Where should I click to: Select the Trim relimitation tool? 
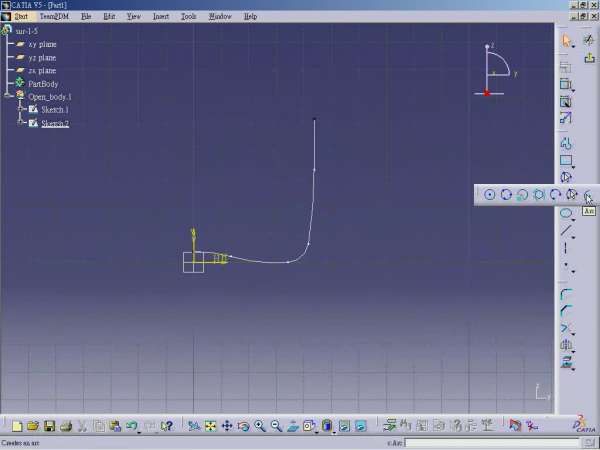click(x=566, y=328)
